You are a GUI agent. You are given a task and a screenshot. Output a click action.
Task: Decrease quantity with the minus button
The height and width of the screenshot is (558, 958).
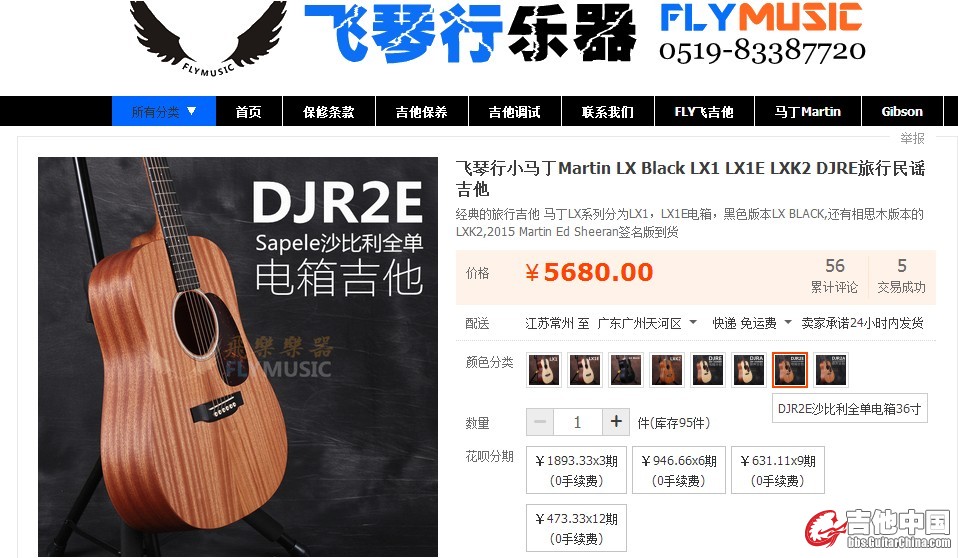pyautogui.click(x=539, y=422)
